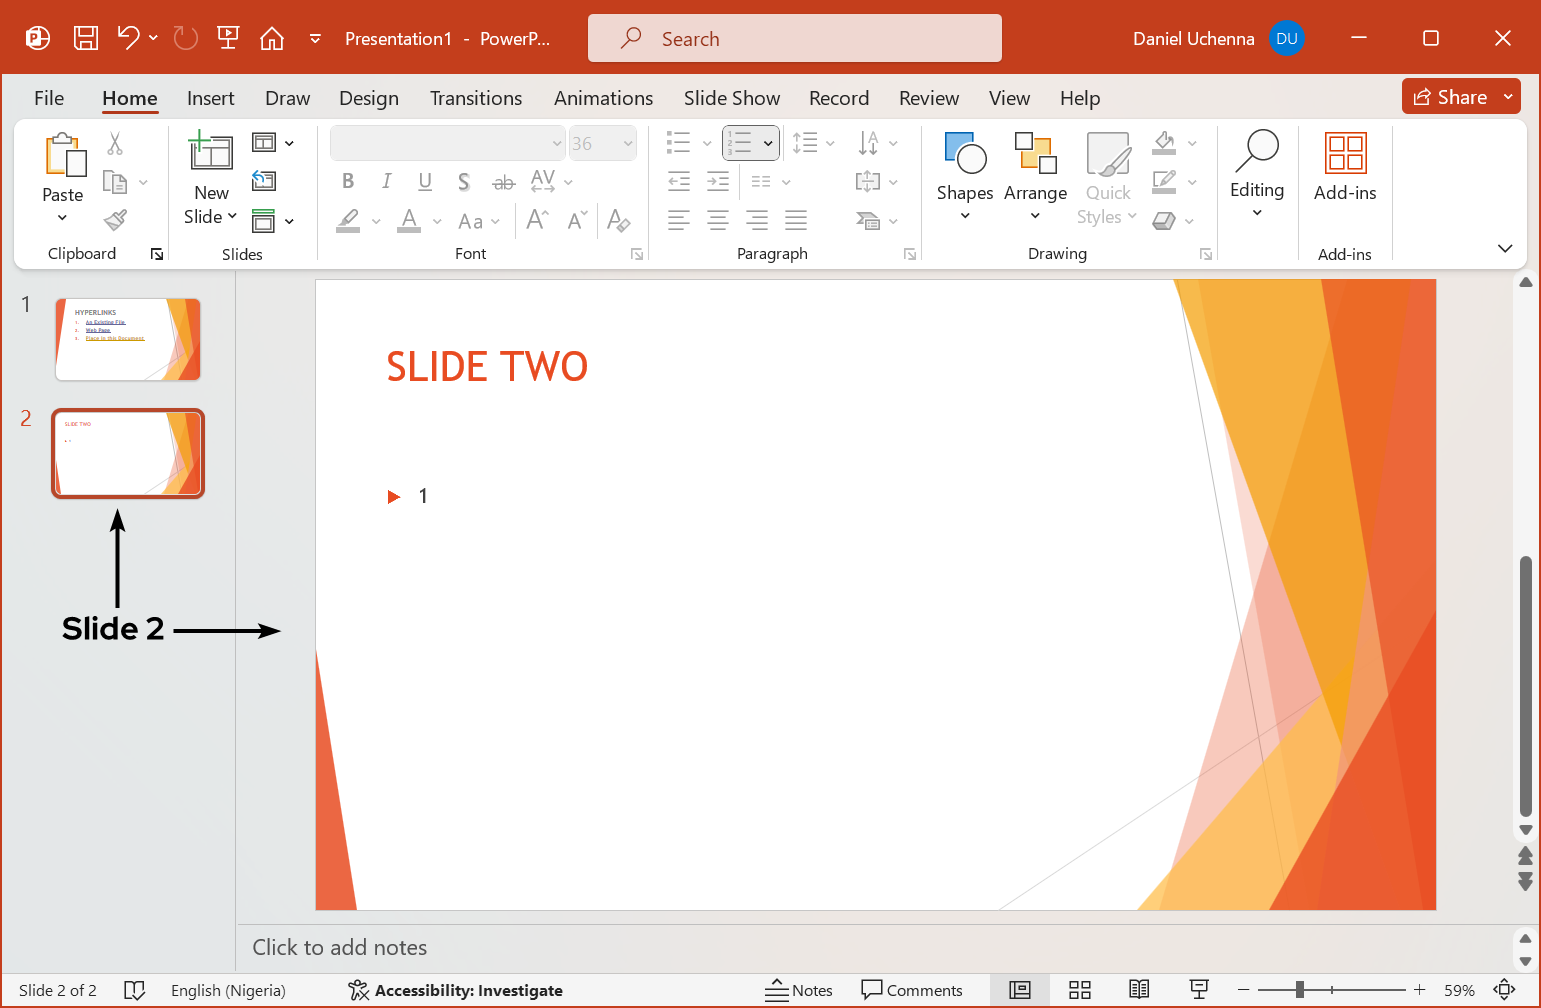The image size is (1541, 1008).
Task: Open the Transitions tab
Action: pyautogui.click(x=475, y=98)
